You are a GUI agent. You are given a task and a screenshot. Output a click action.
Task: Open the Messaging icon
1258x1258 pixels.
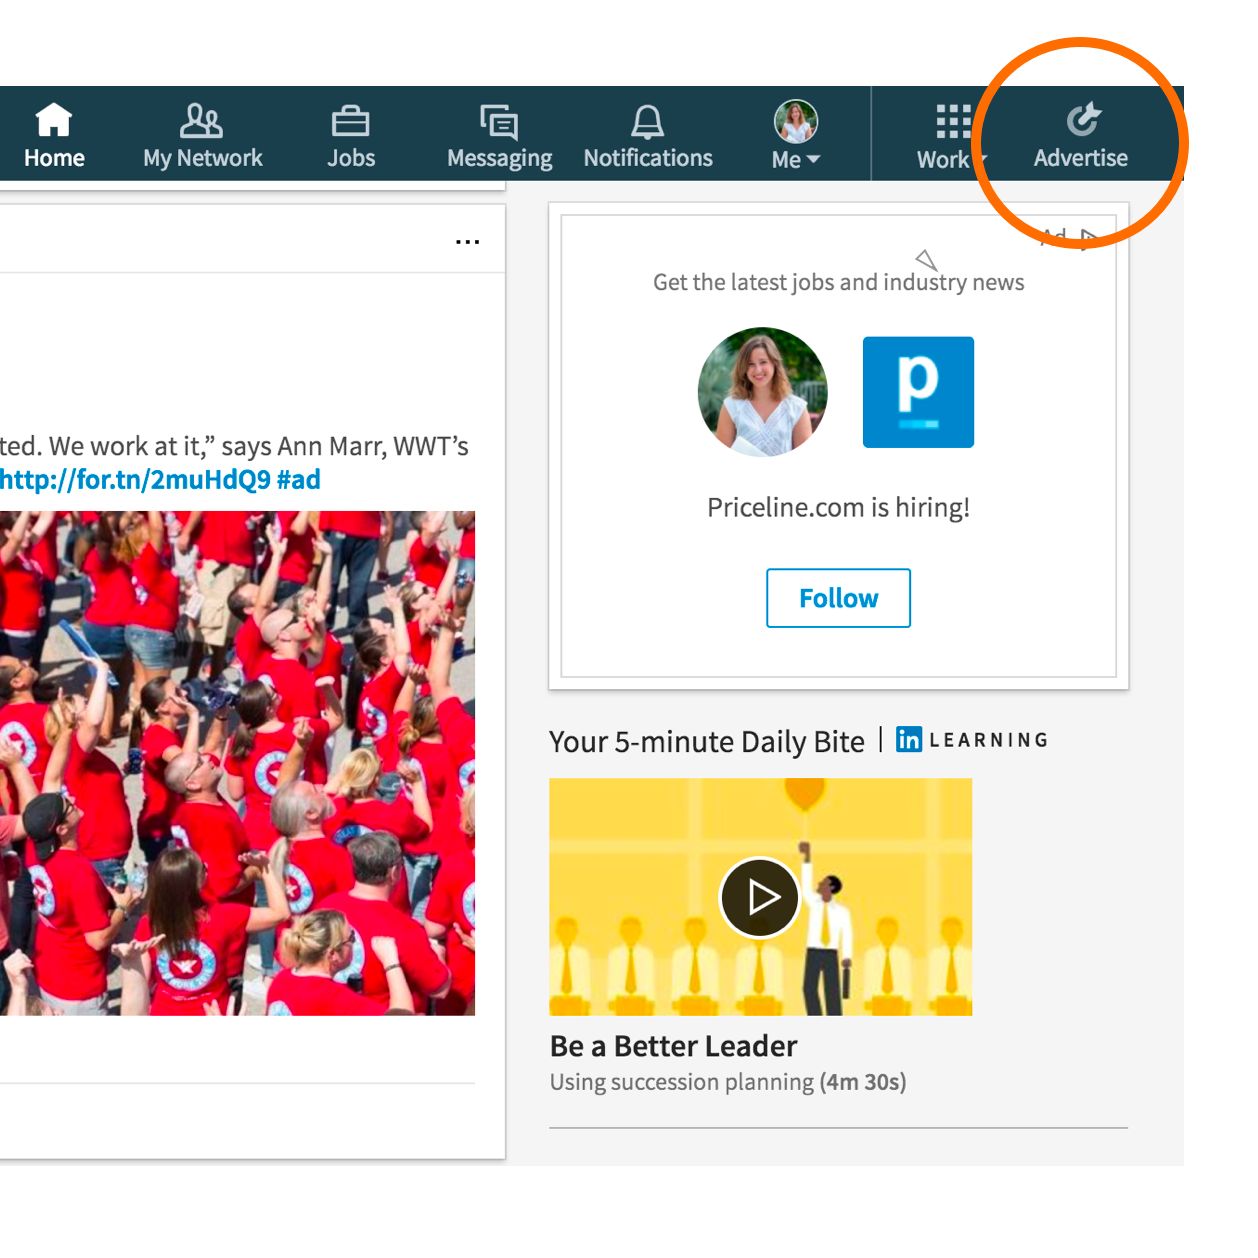499,123
